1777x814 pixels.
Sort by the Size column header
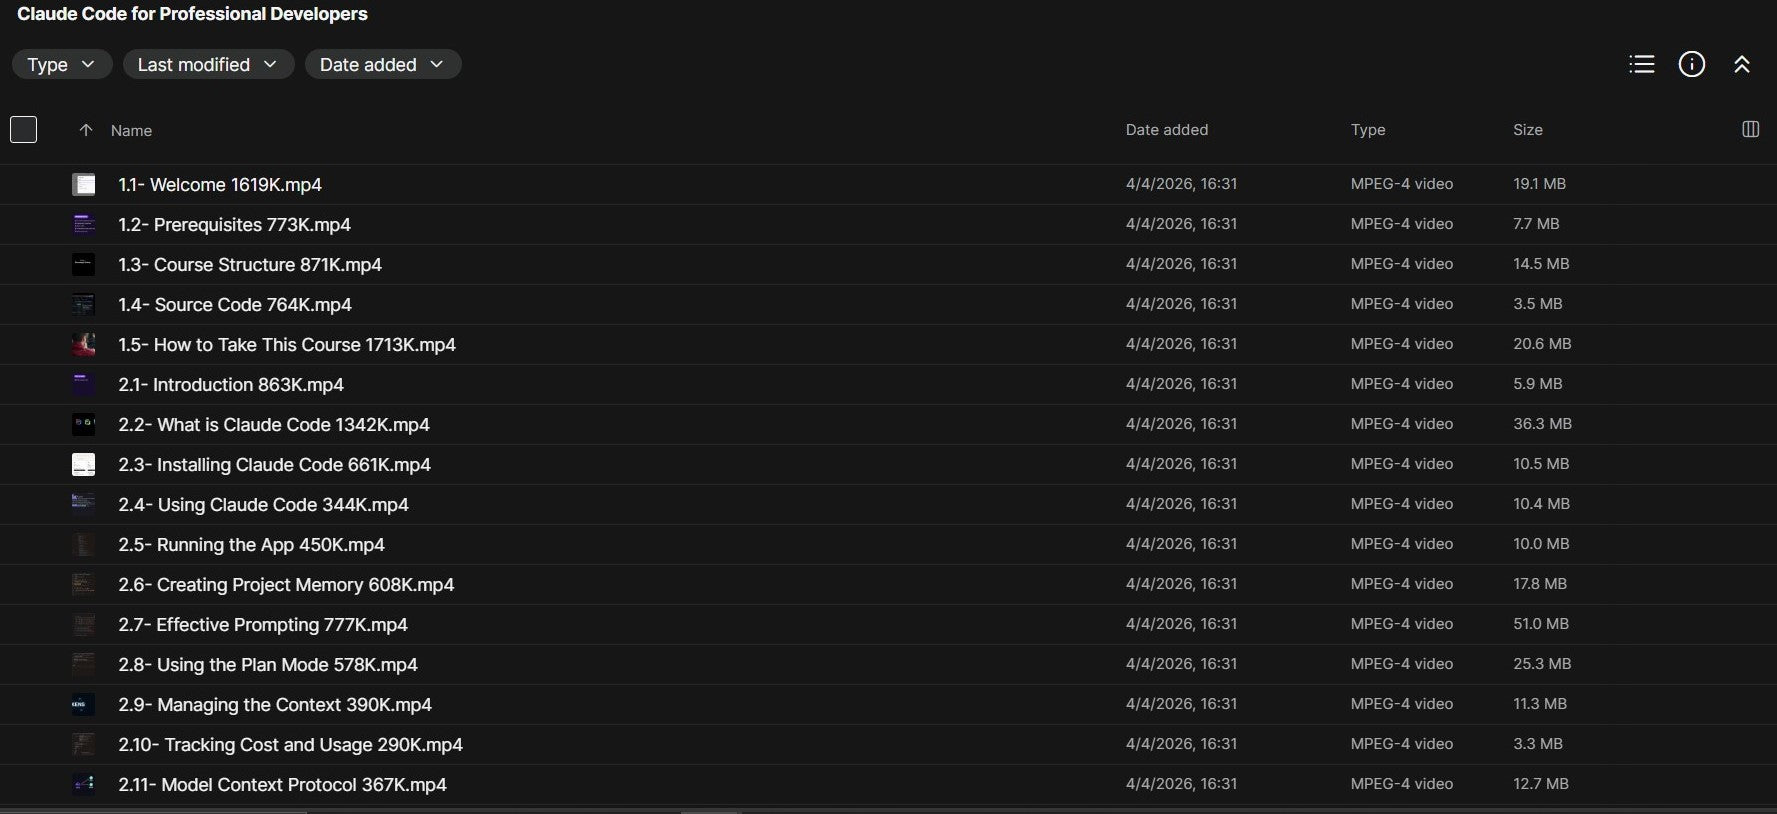[1527, 130]
